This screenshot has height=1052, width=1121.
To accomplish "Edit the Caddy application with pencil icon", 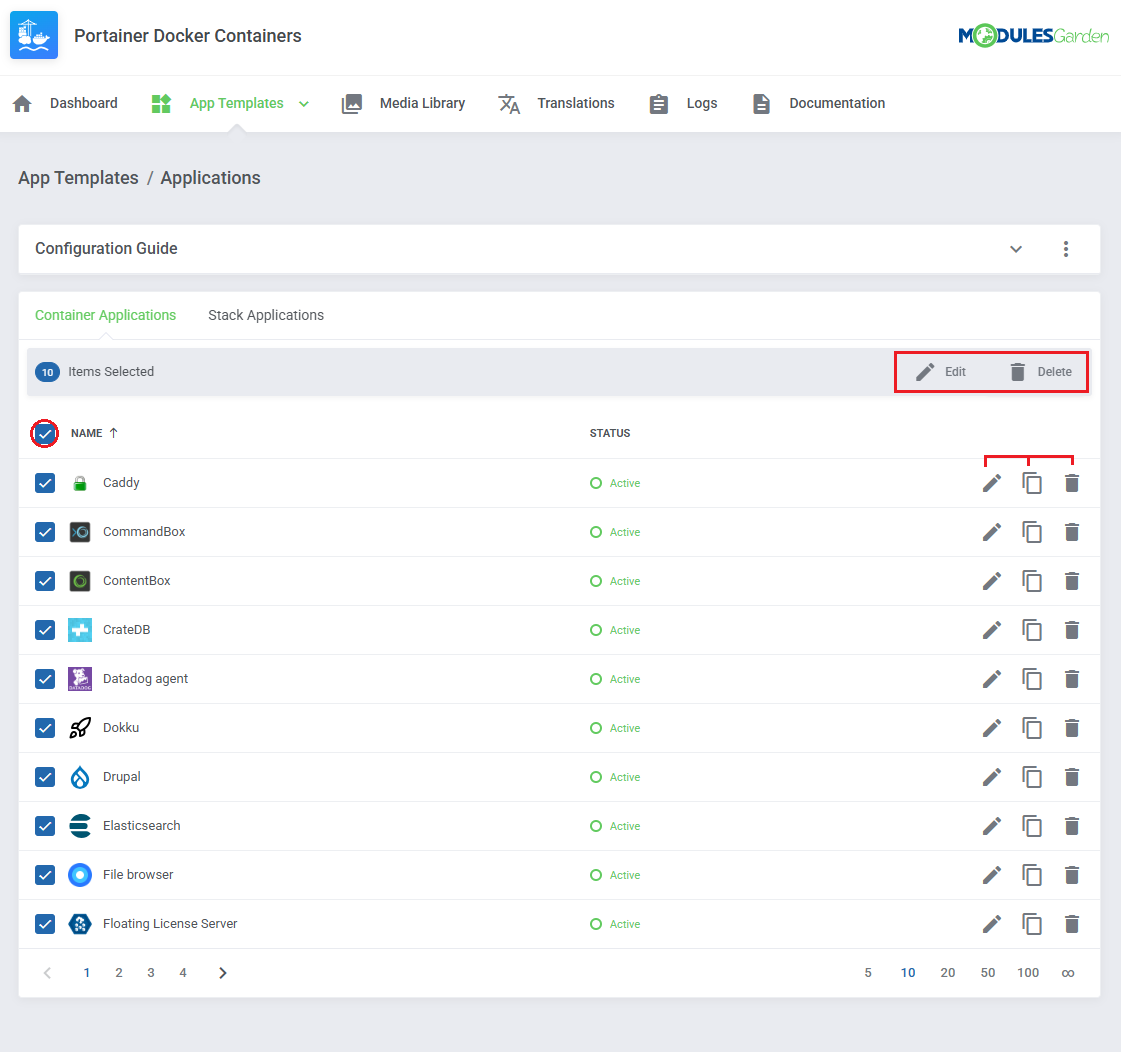I will click(x=992, y=483).
